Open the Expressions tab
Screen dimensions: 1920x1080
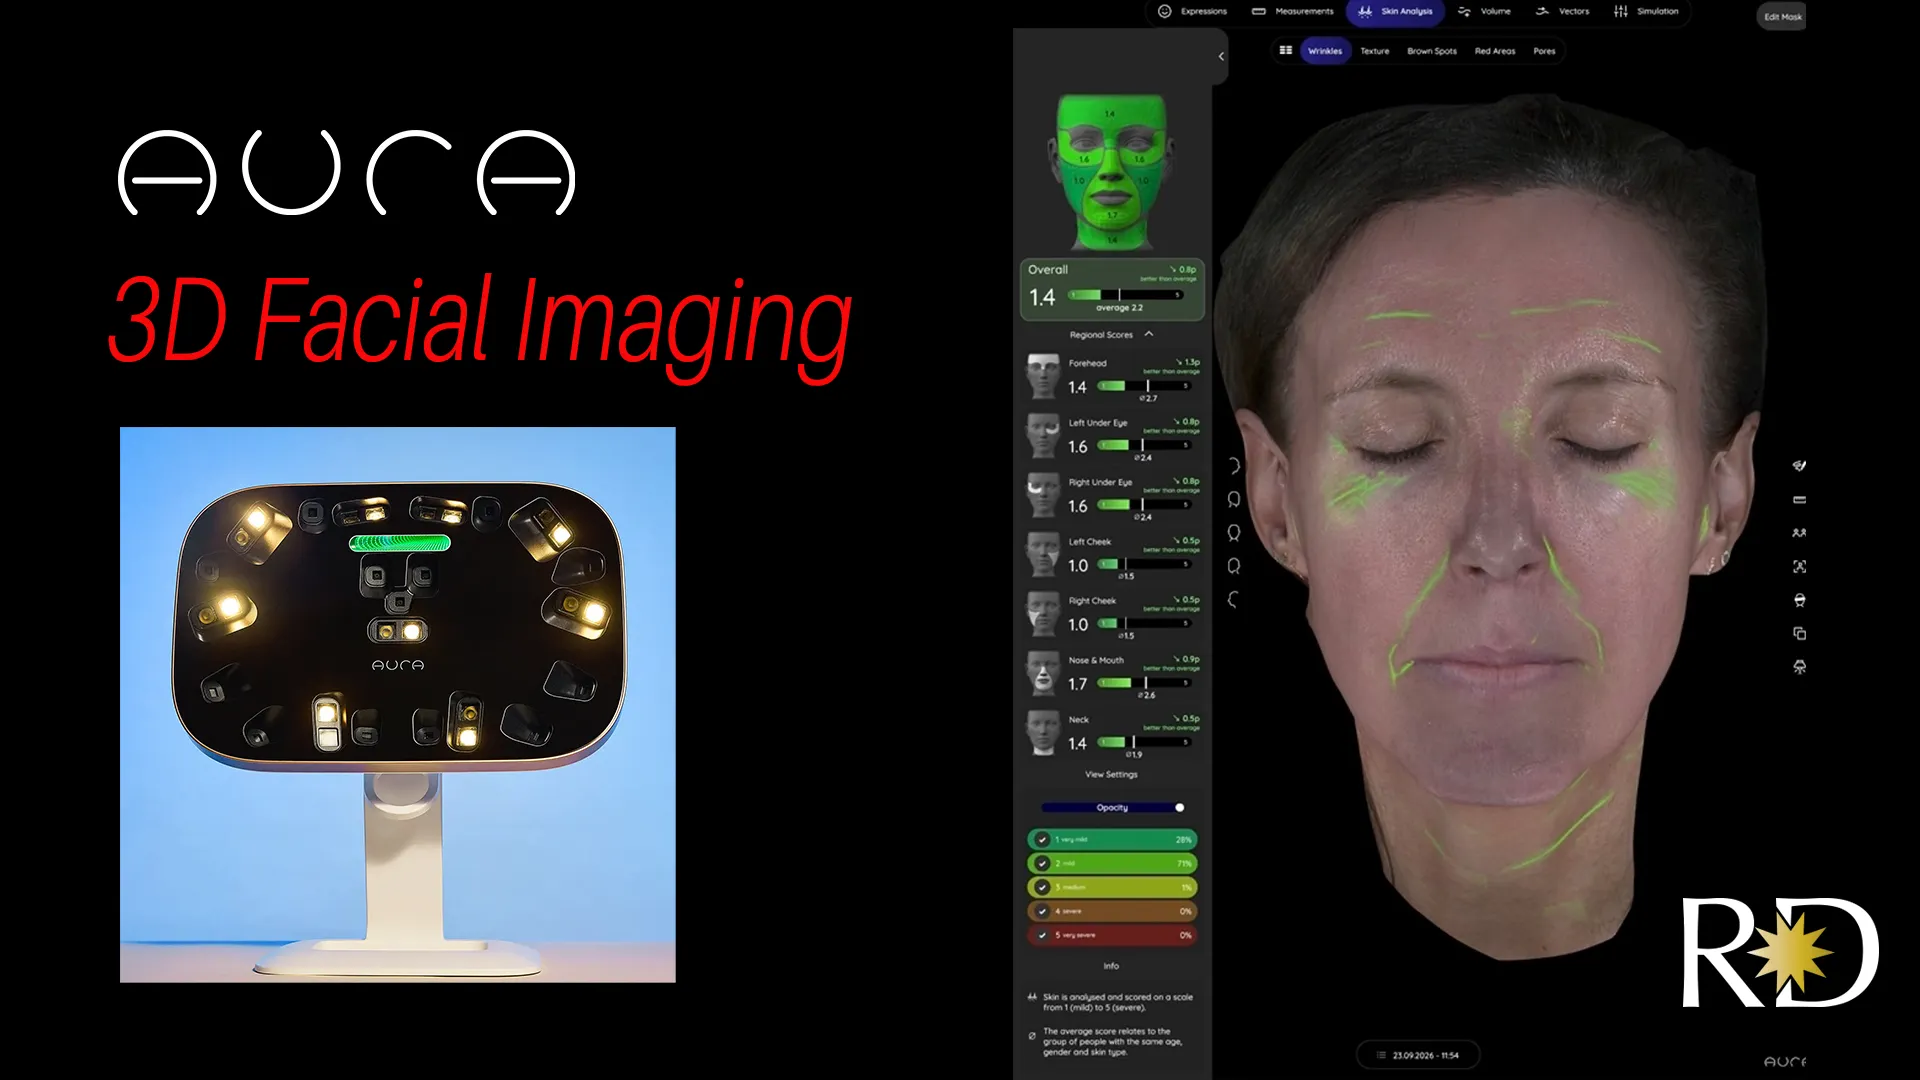[1193, 11]
